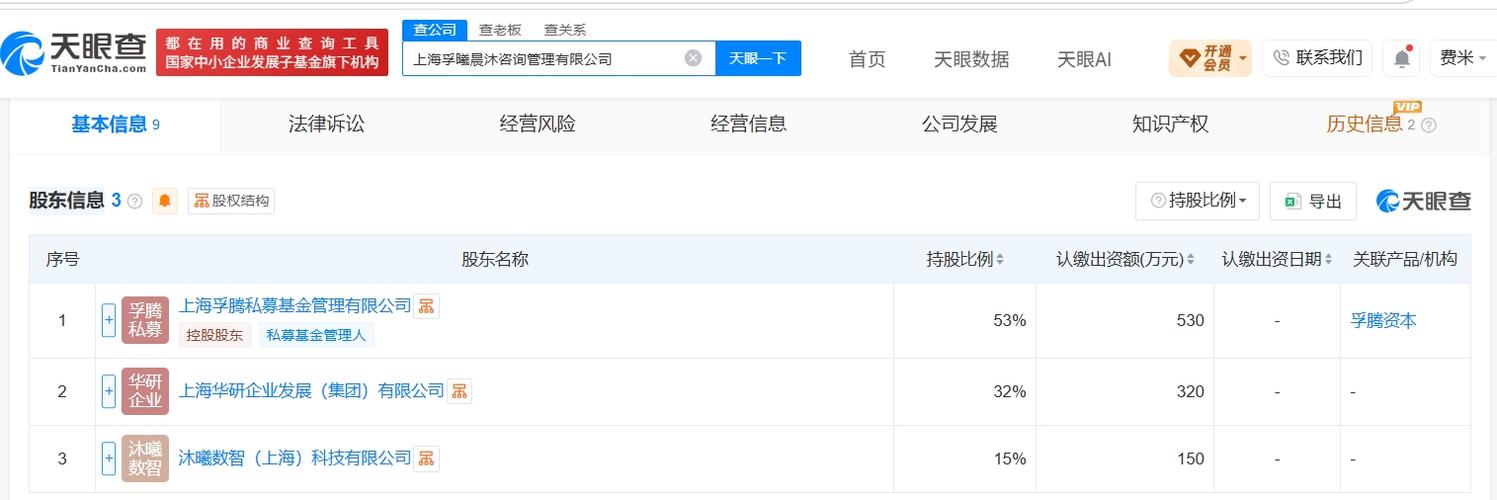Open 沐曦数智（上海）科技有限公司 link
Viewport: 1497px width, 500px height.
[x=294, y=457]
